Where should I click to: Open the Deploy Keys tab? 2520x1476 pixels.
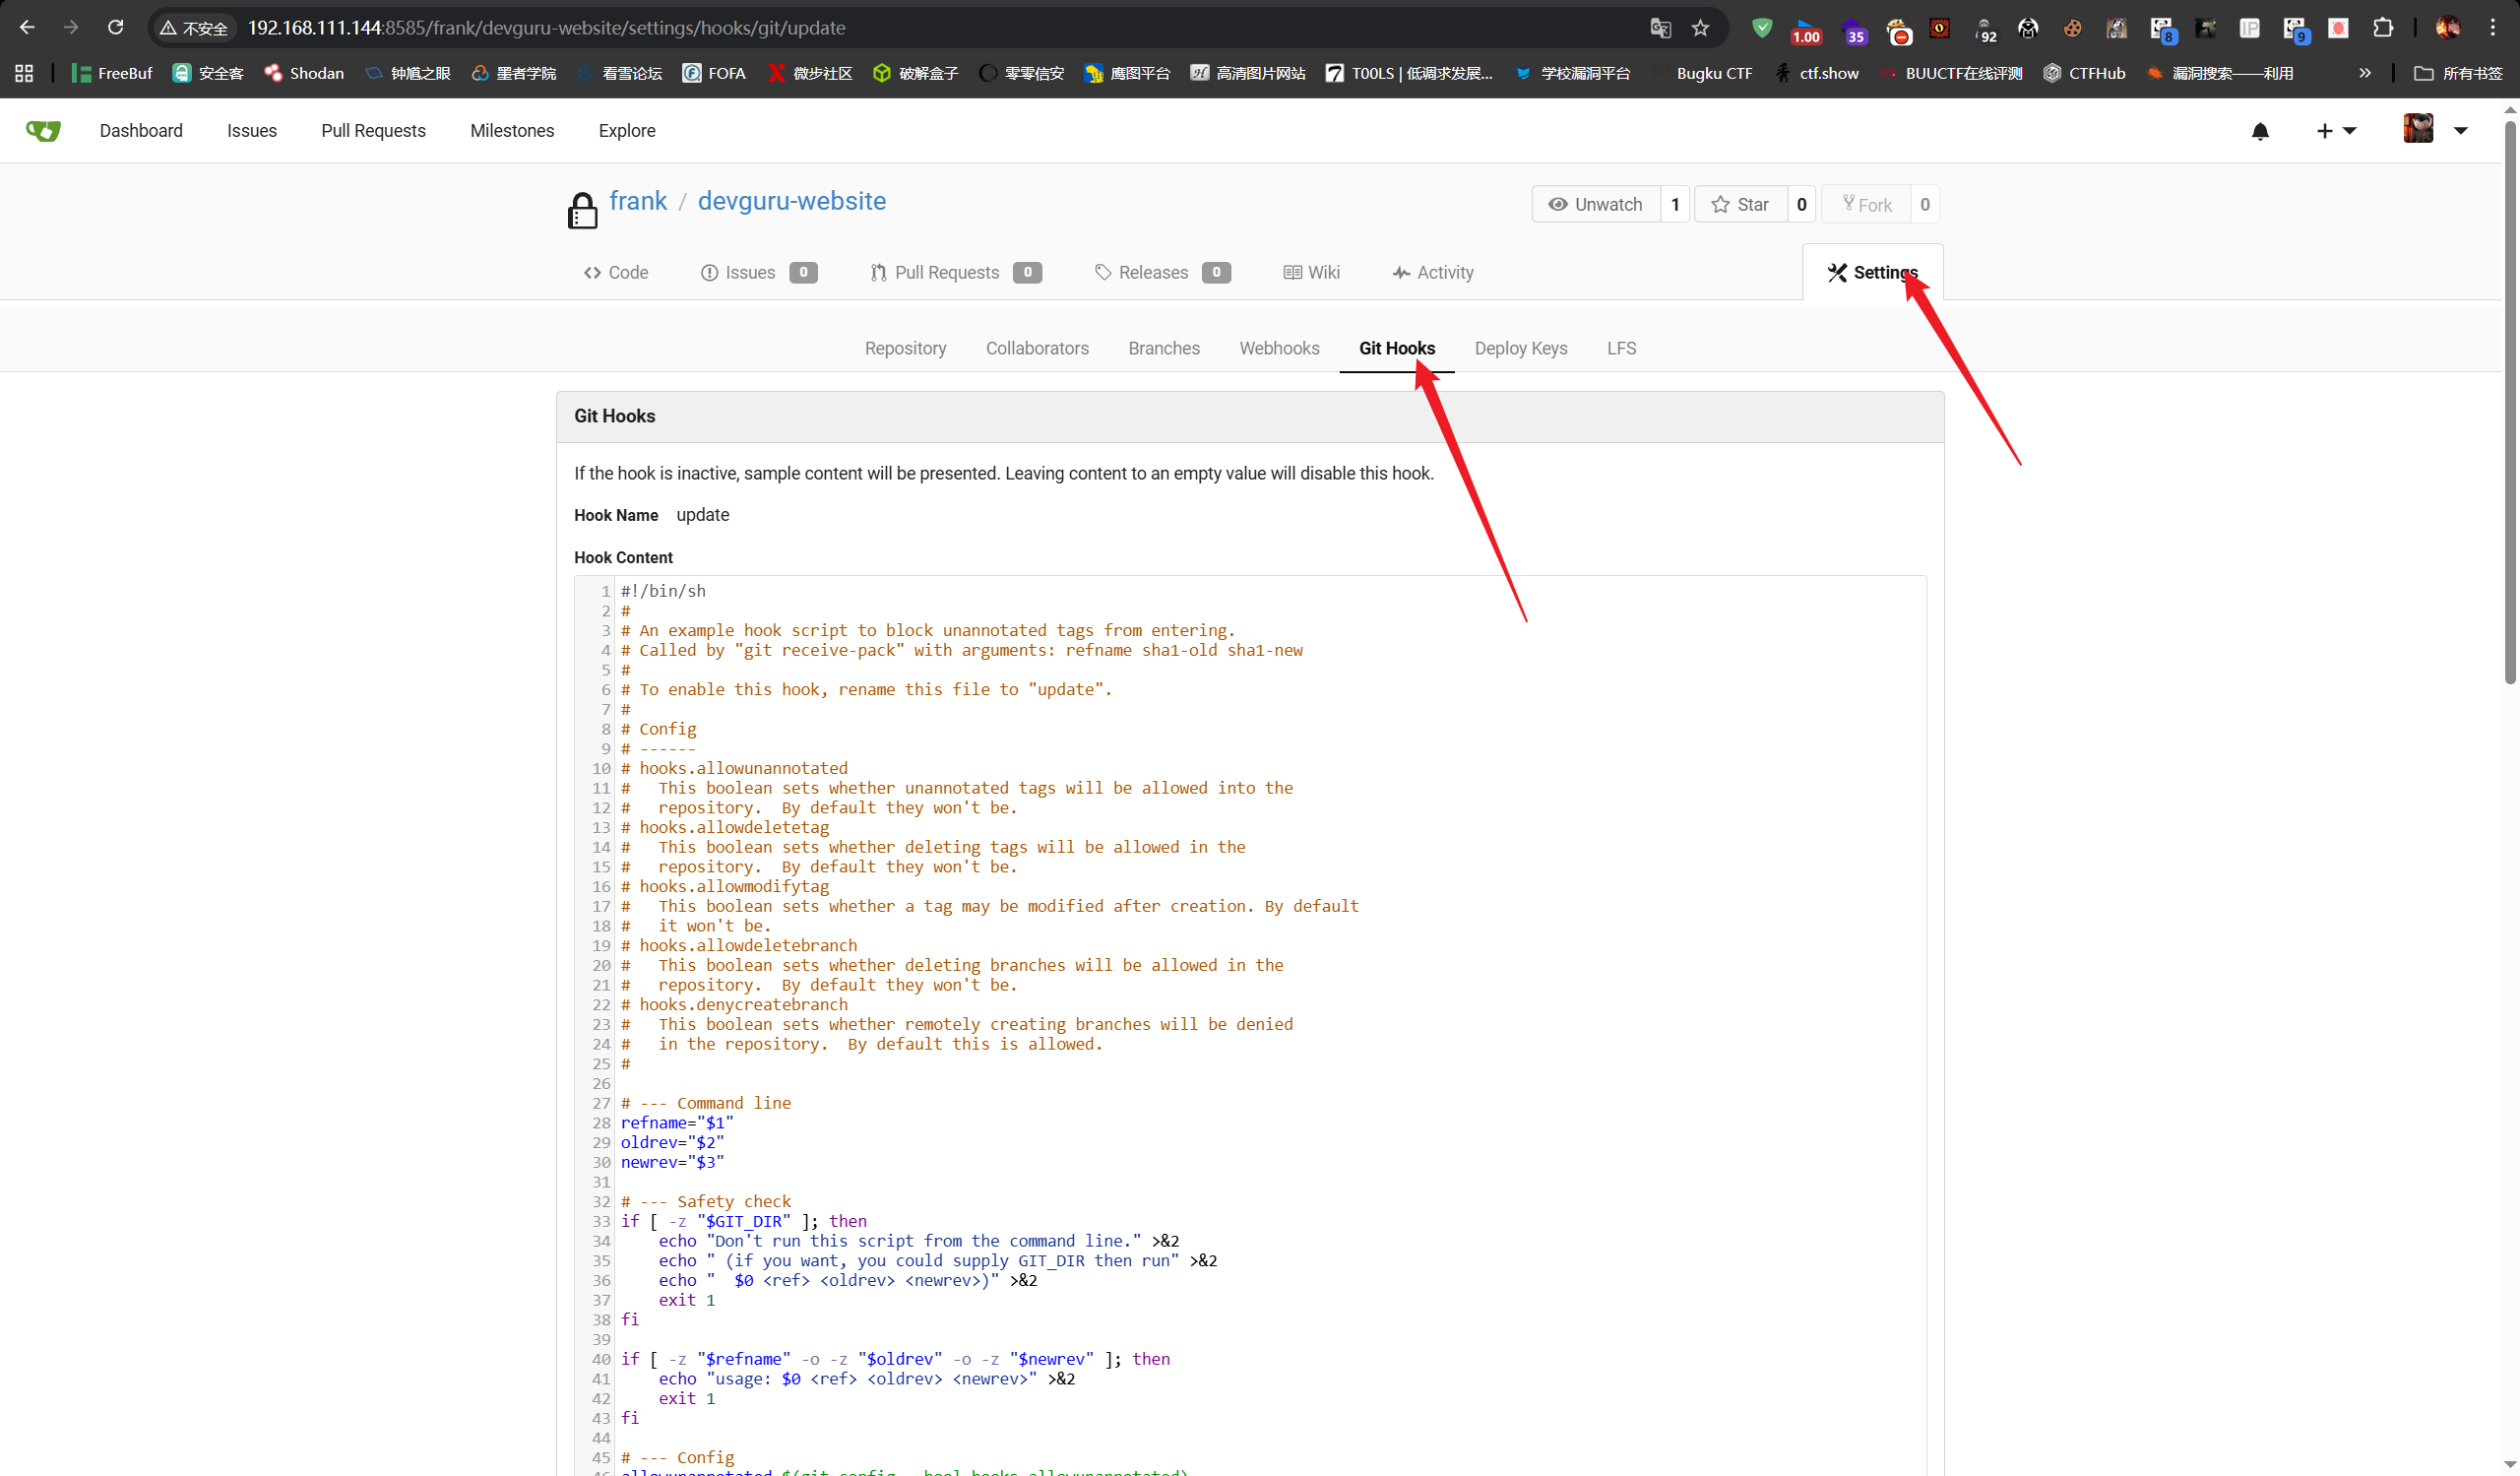[x=1520, y=348]
